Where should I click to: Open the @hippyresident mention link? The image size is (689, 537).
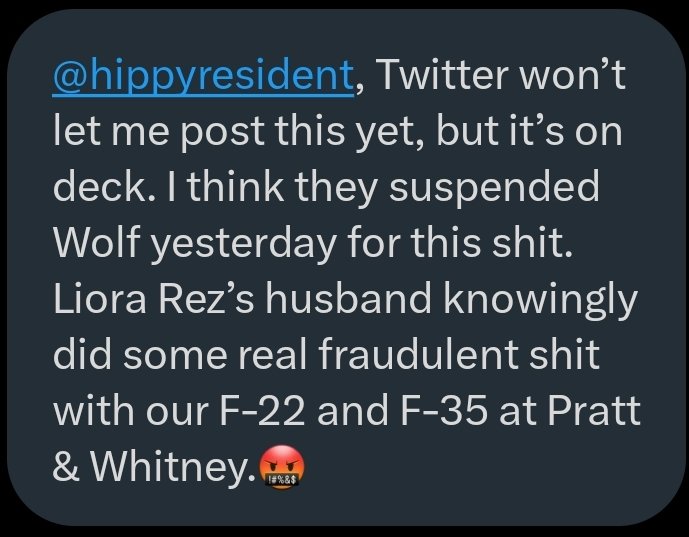pyautogui.click(x=203, y=78)
